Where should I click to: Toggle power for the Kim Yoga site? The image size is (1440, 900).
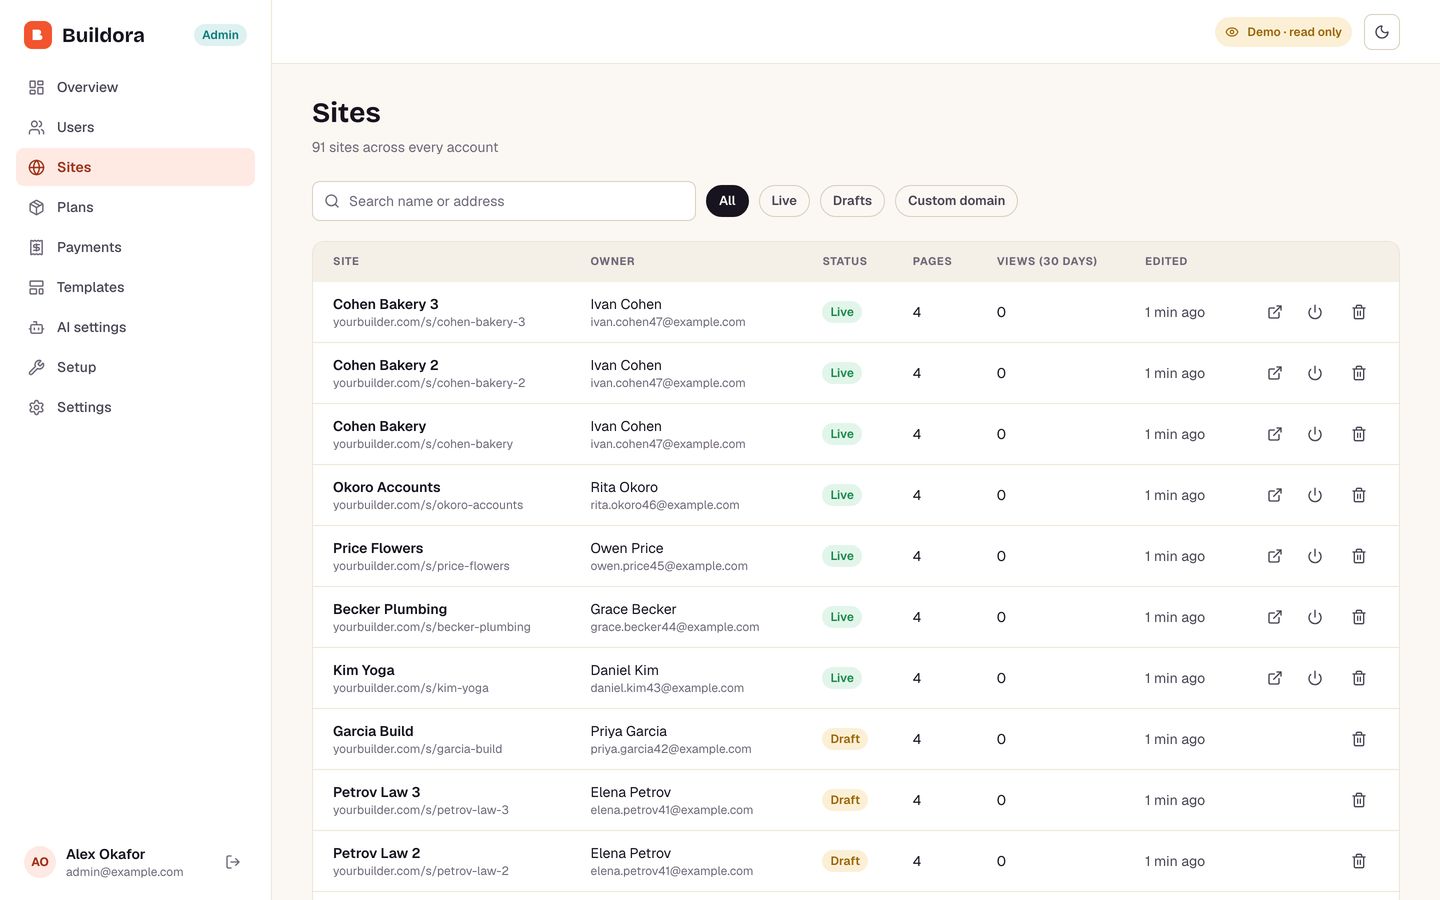point(1315,678)
